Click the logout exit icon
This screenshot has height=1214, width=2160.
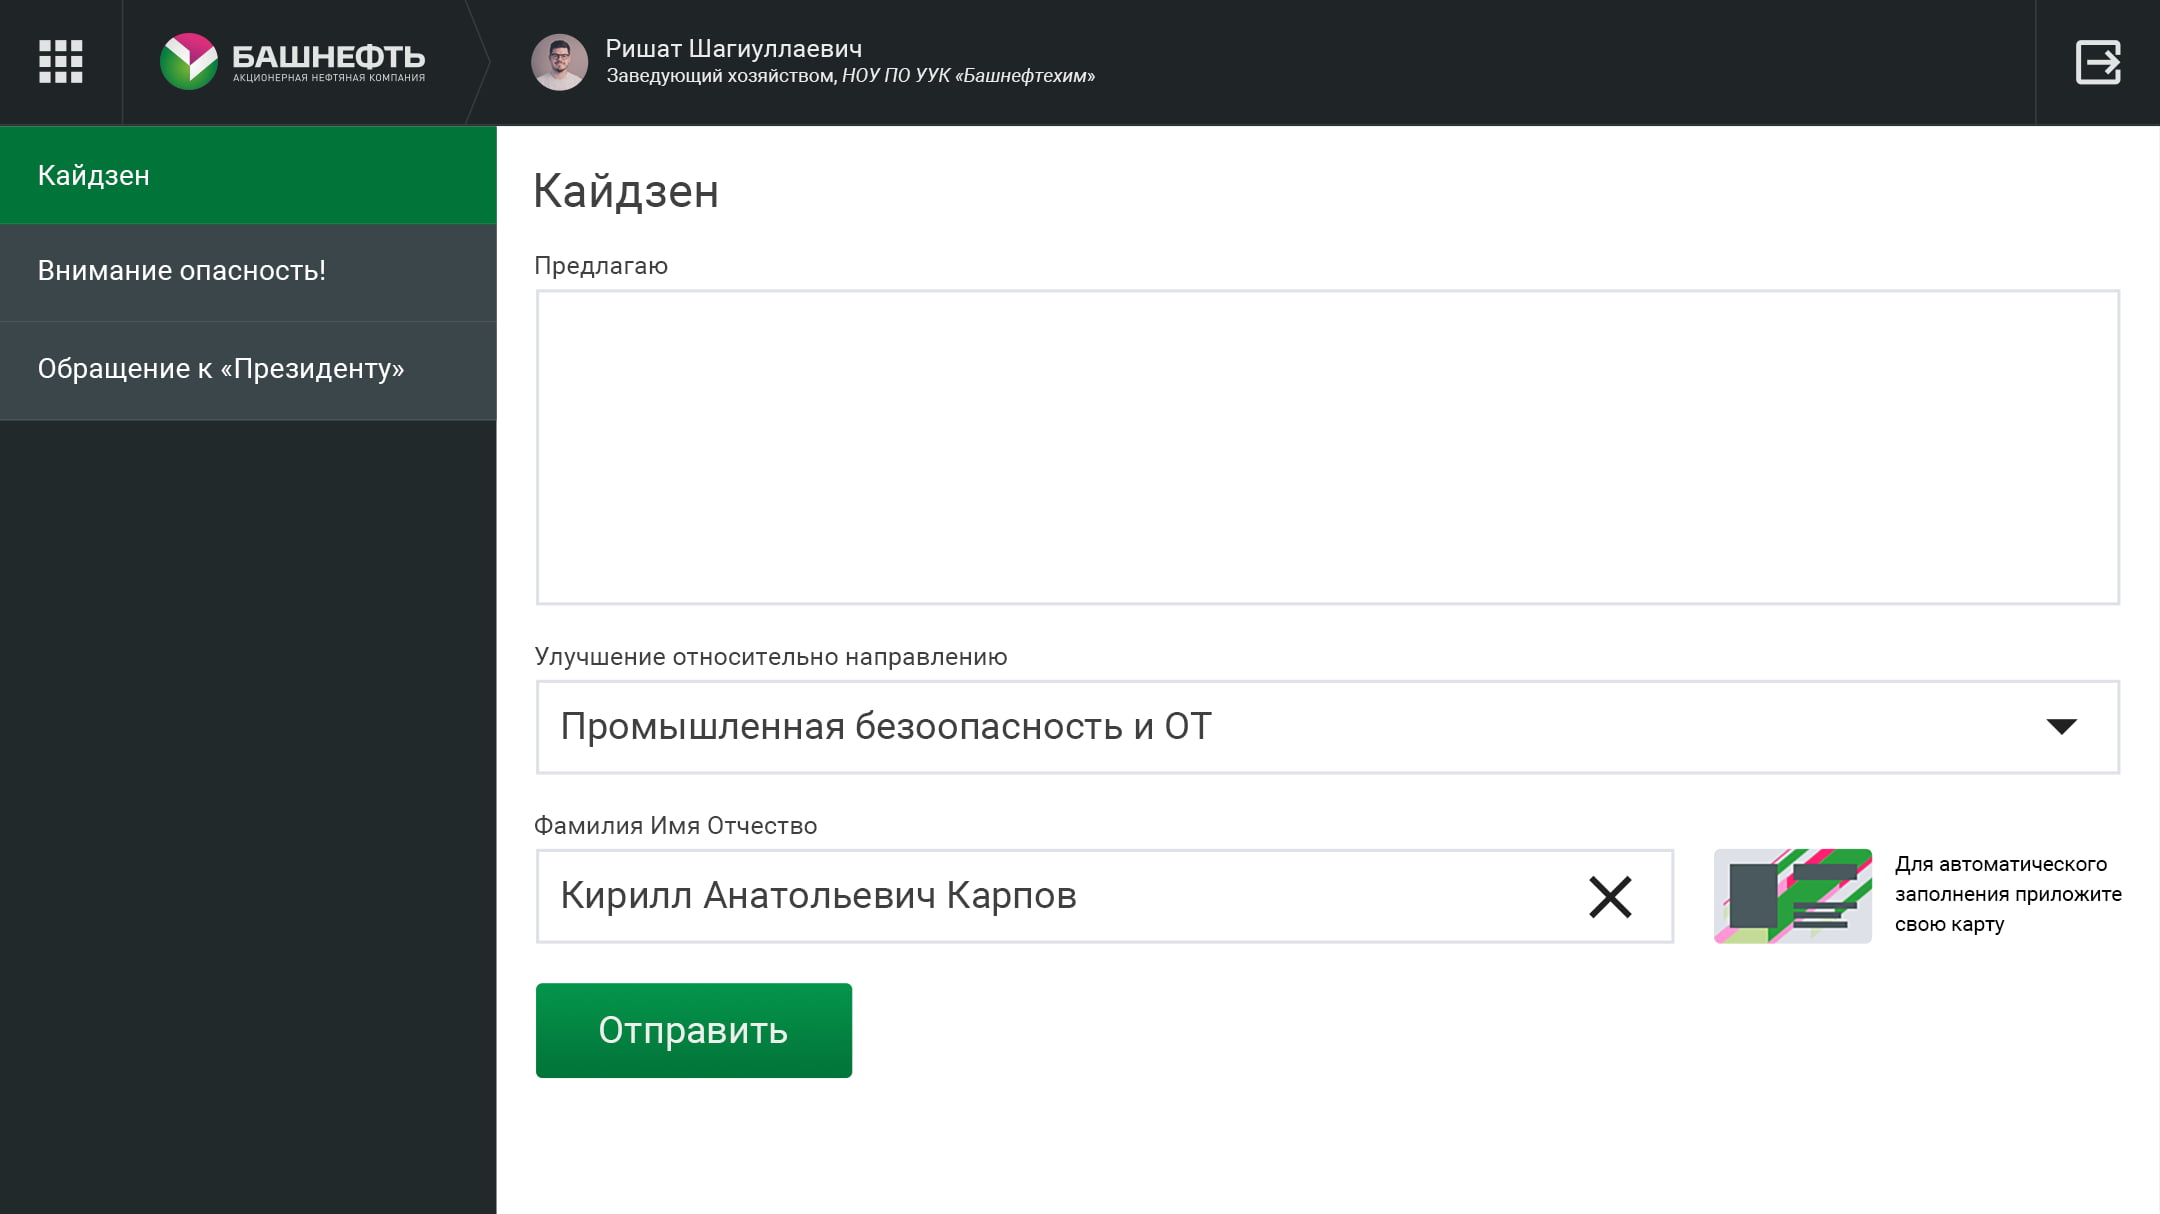2098,62
